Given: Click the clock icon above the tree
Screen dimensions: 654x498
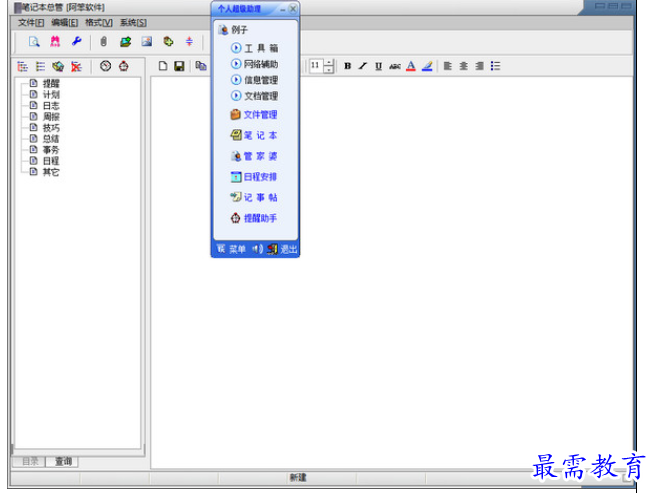Looking at the screenshot, I should [105, 66].
